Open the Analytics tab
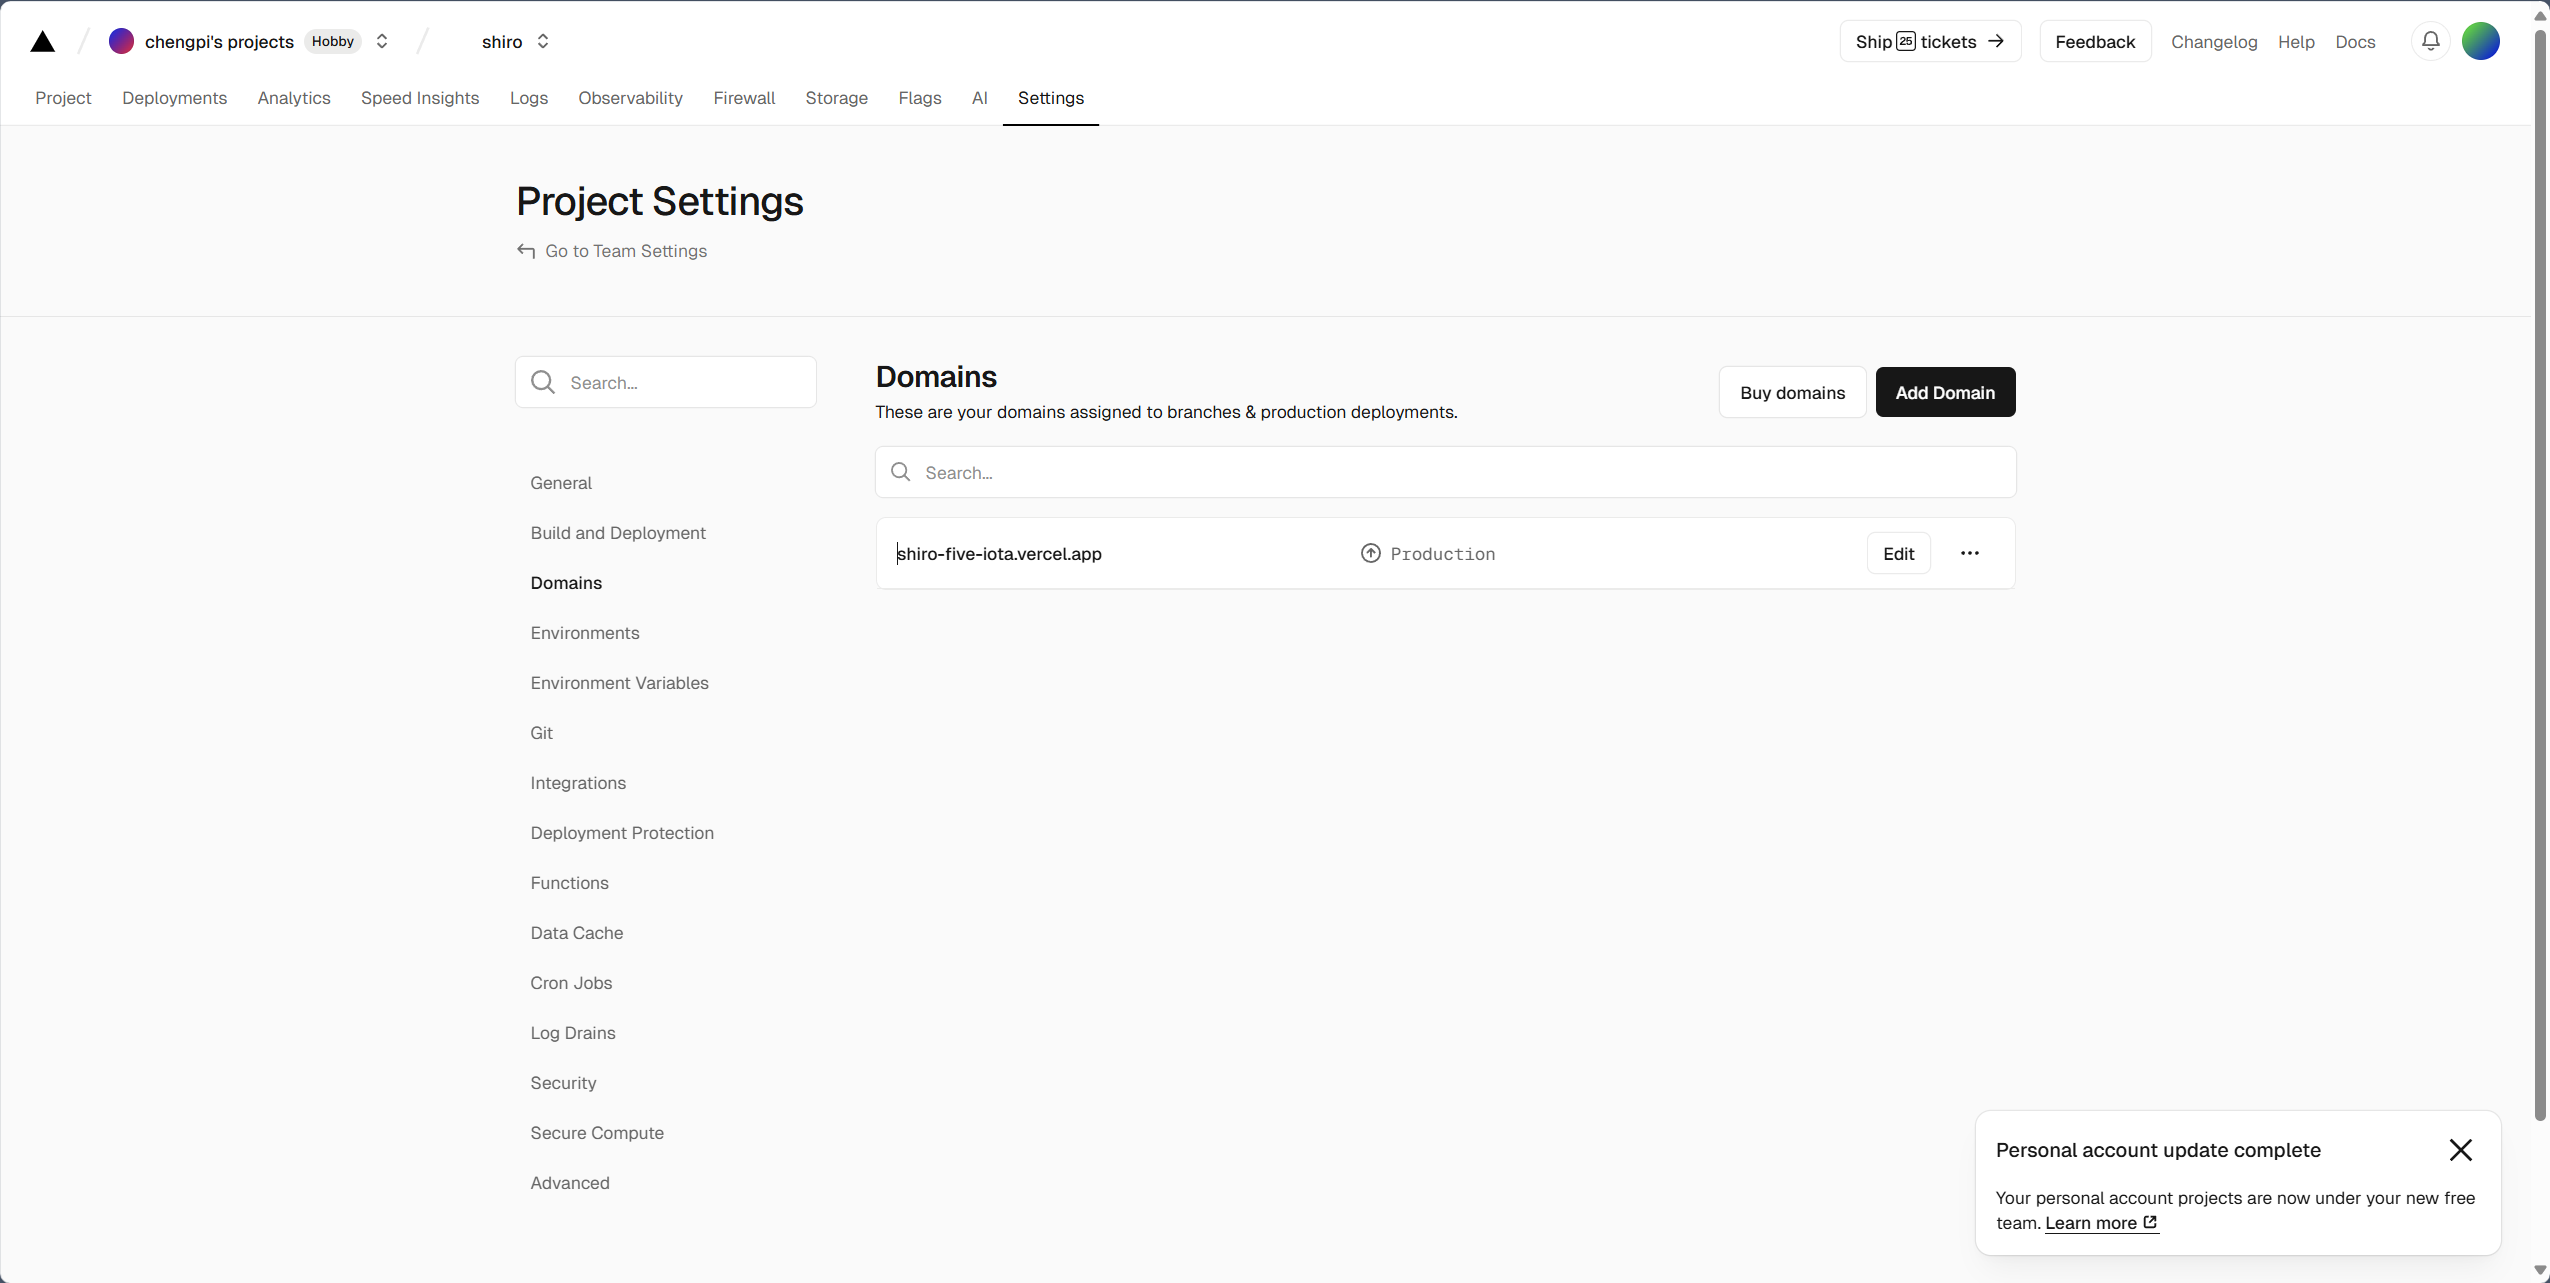 pyautogui.click(x=294, y=98)
